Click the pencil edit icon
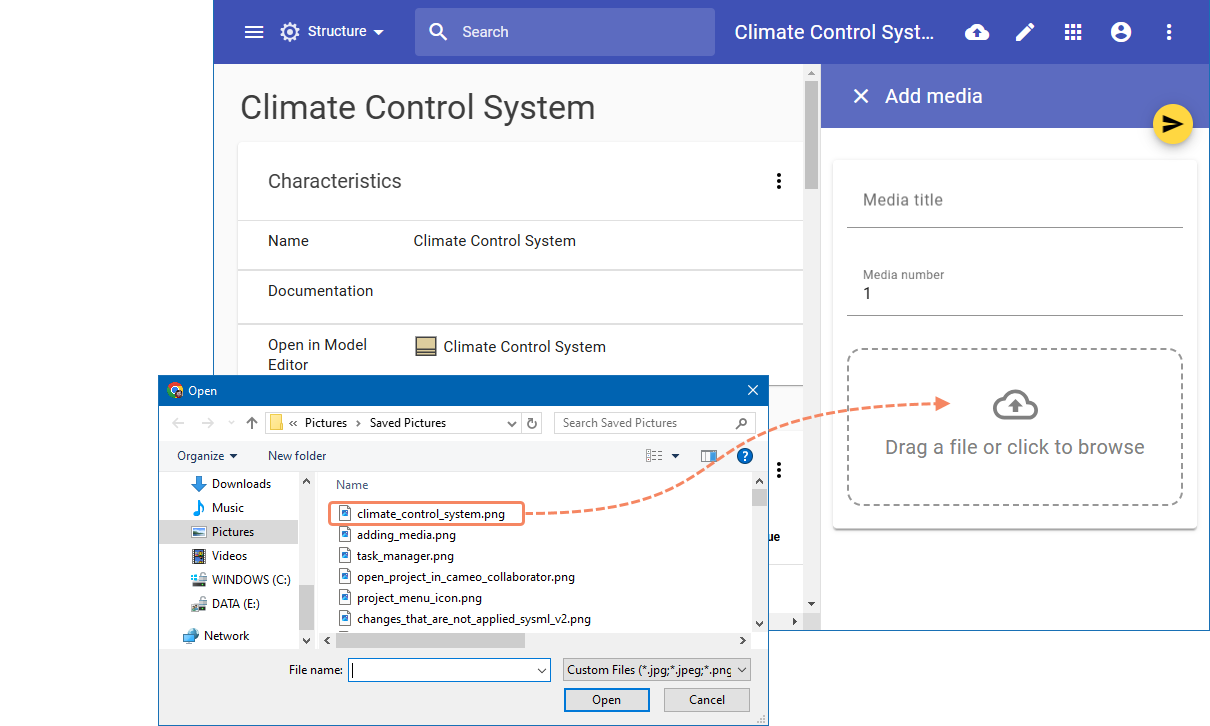The height and width of the screenshot is (726, 1210). pos(1025,32)
